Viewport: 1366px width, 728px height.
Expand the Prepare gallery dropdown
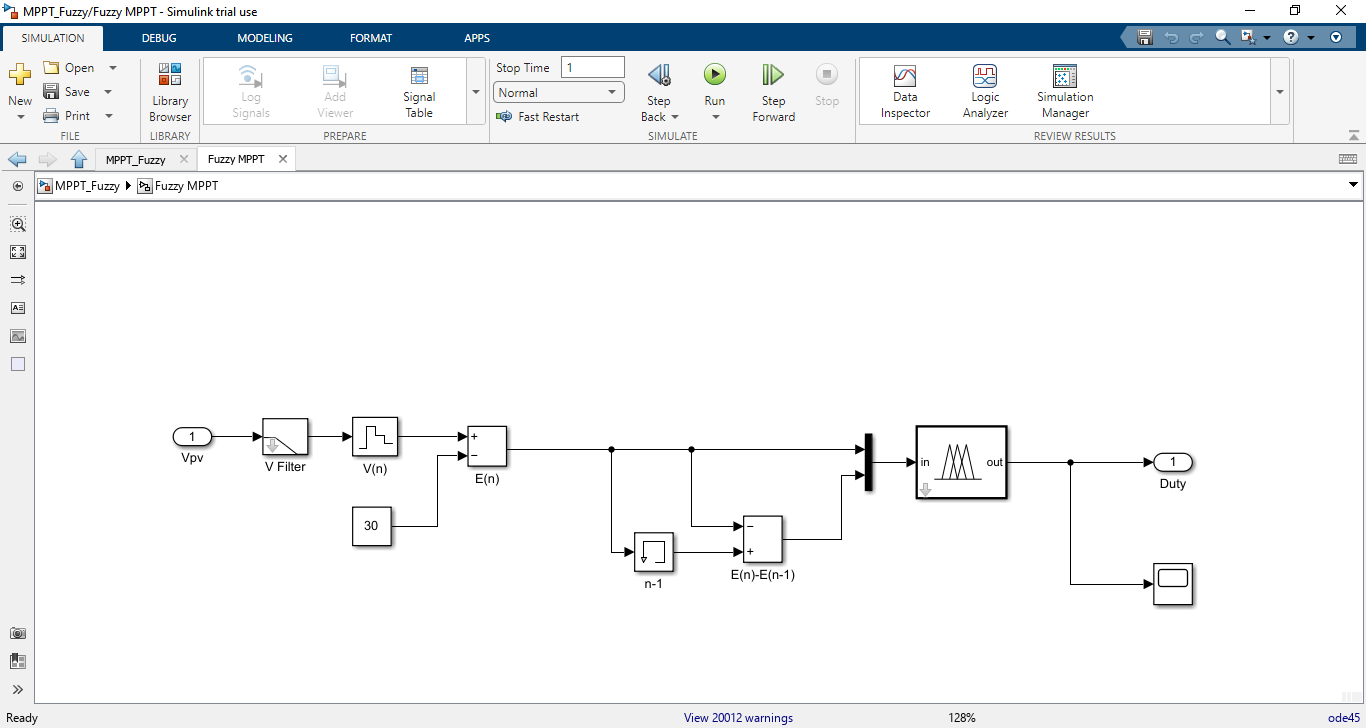click(475, 91)
